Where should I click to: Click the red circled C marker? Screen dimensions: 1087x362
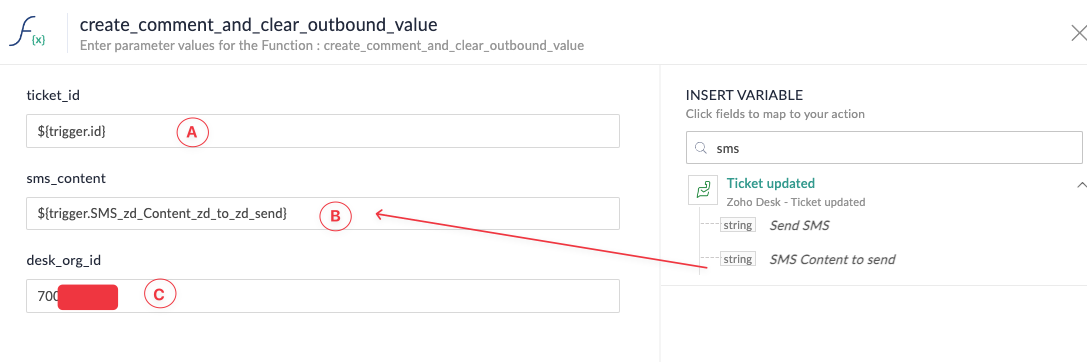[x=160, y=295]
